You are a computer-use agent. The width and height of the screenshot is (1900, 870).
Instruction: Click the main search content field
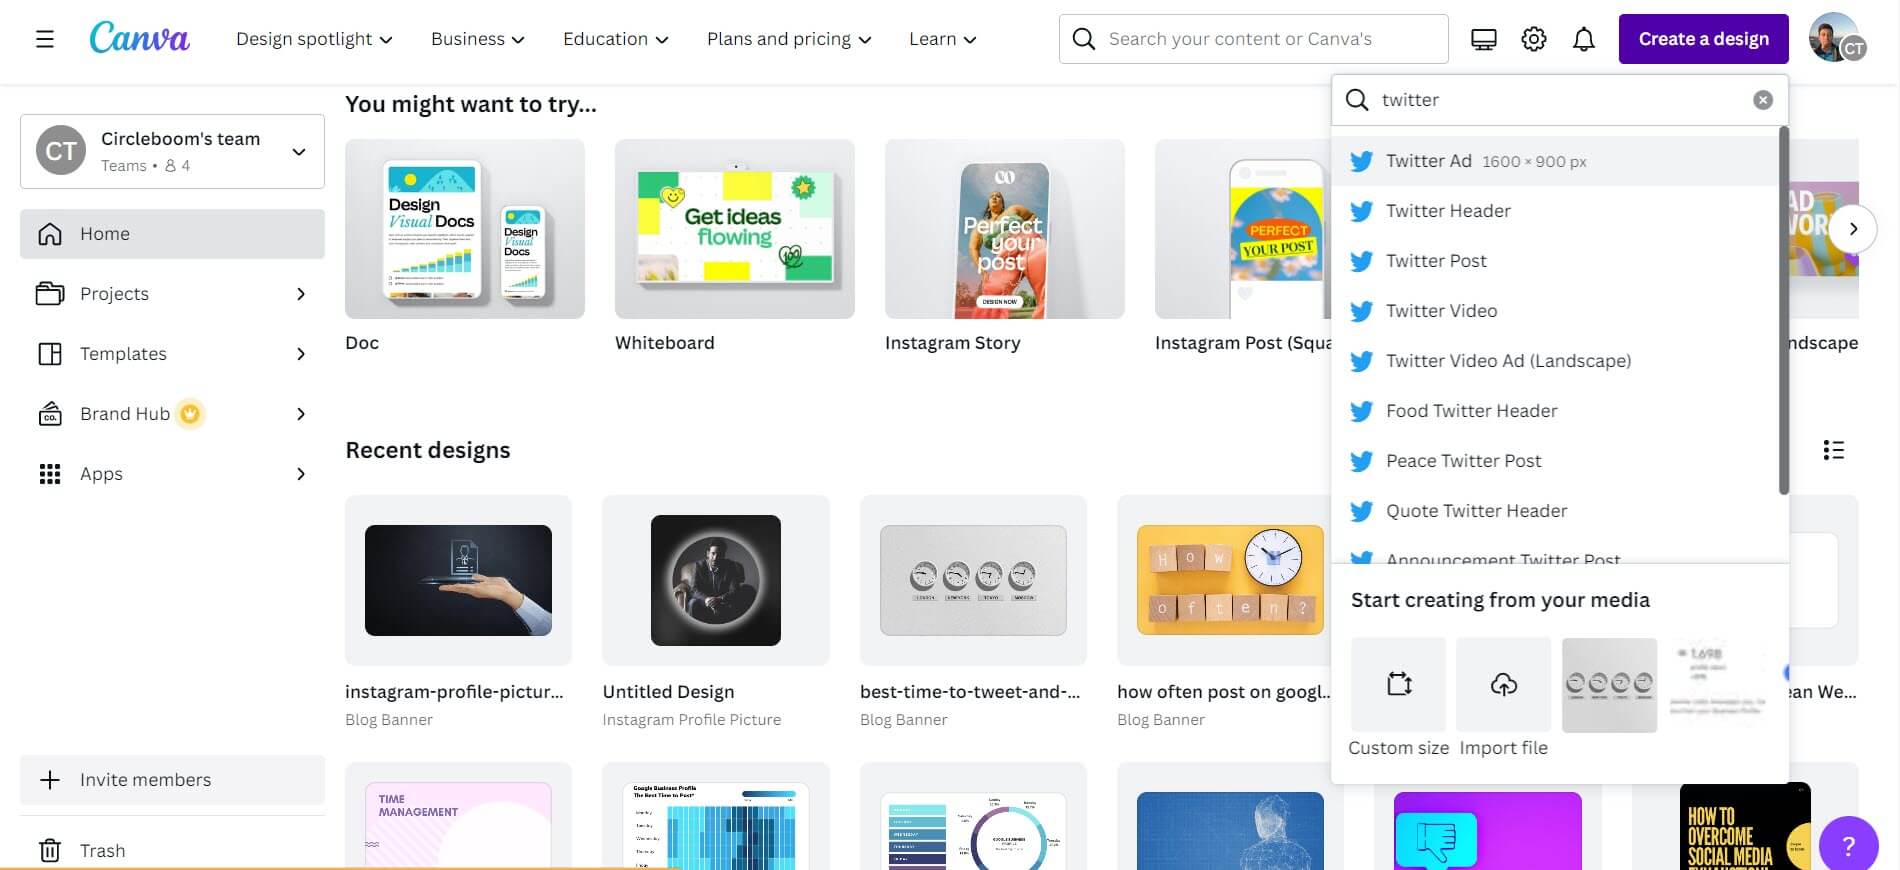click(x=1254, y=39)
